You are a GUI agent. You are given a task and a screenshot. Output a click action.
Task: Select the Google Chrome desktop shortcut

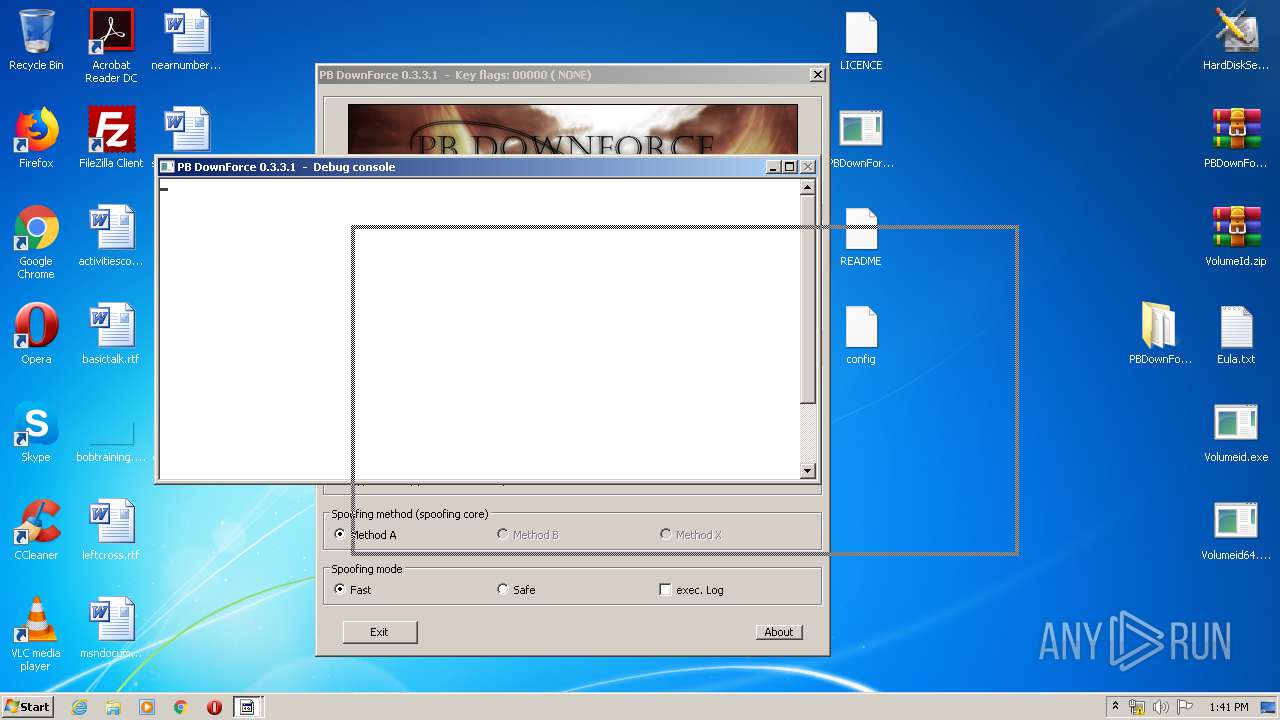36,242
